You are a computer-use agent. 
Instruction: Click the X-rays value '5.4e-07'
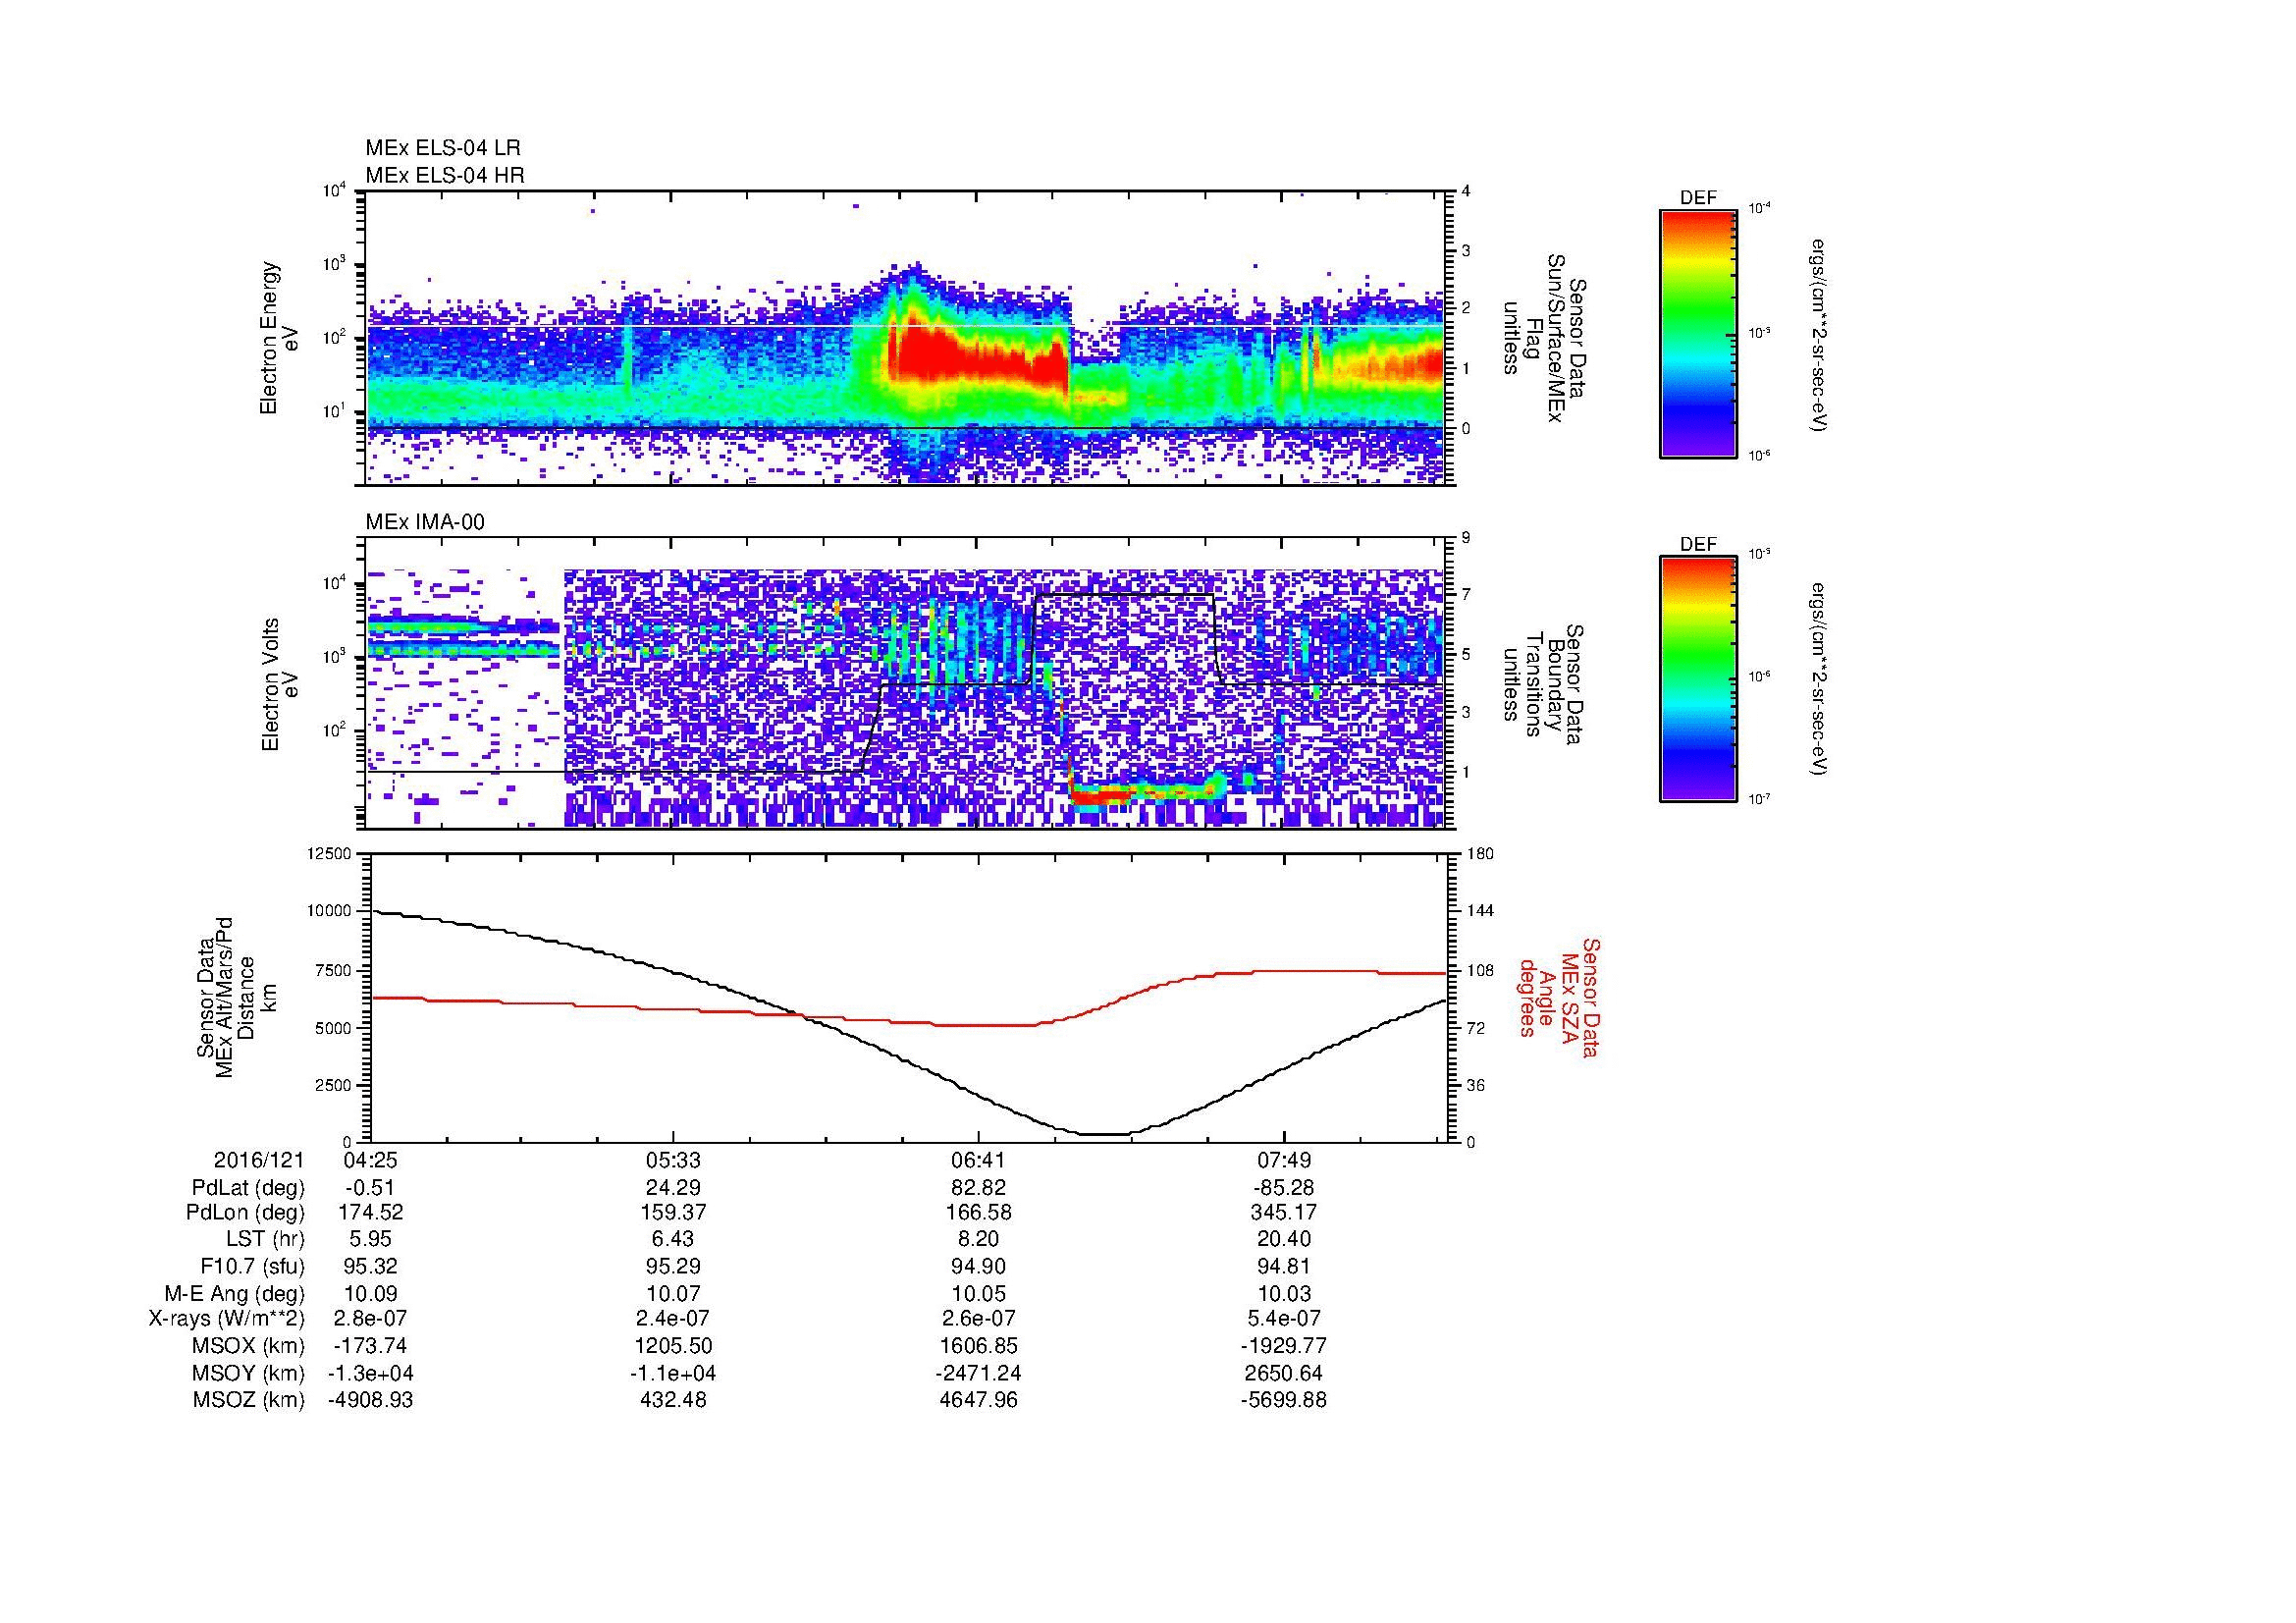click(x=1284, y=1319)
